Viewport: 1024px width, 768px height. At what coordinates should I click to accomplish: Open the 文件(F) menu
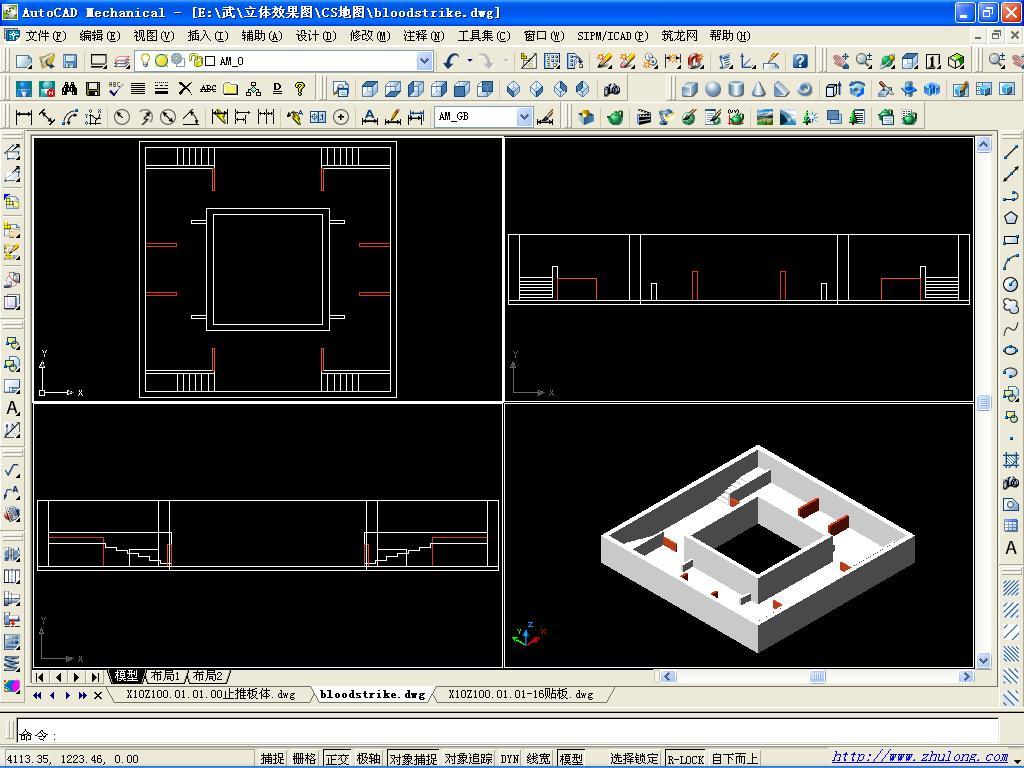(45, 35)
